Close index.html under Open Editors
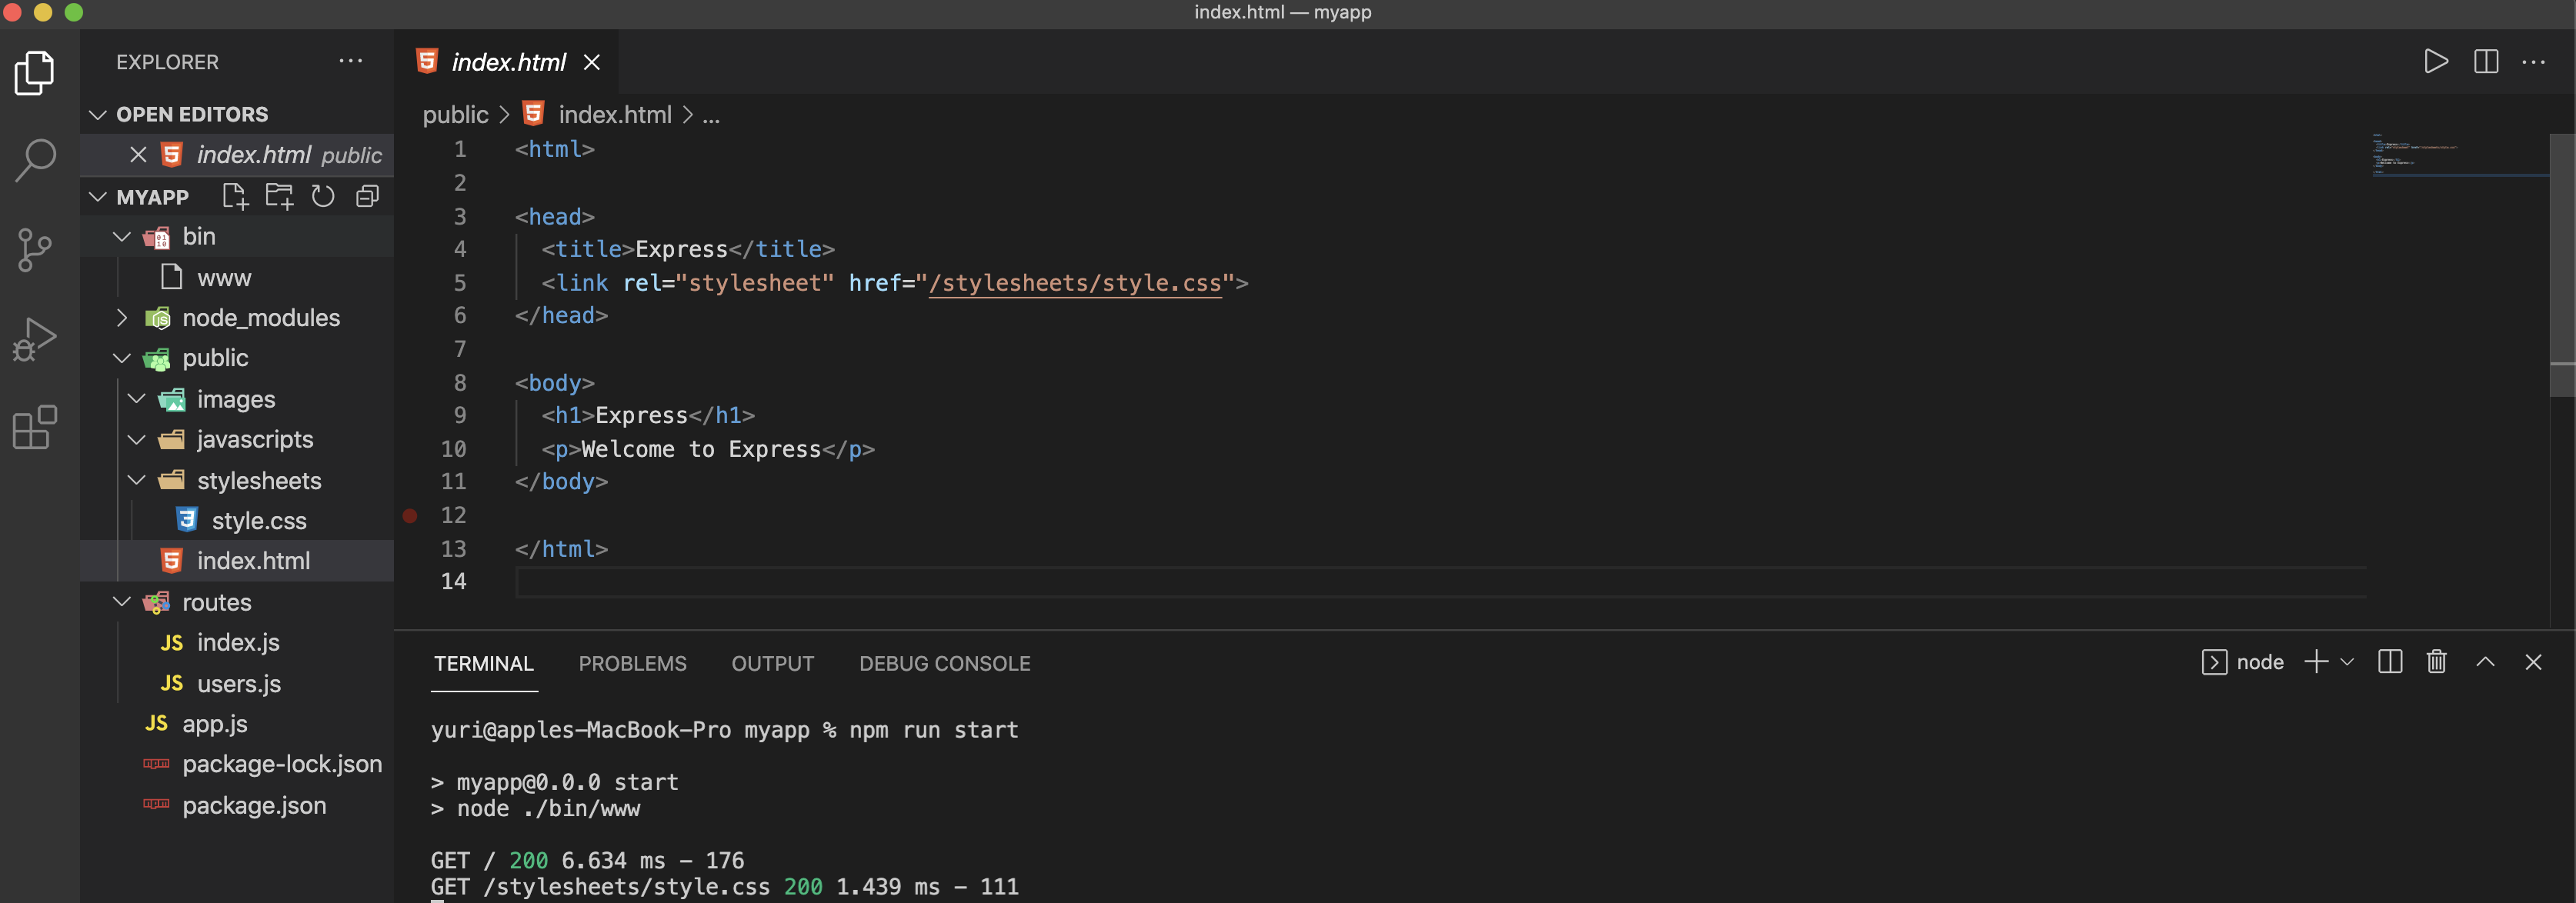The width and height of the screenshot is (2576, 903). pos(138,155)
